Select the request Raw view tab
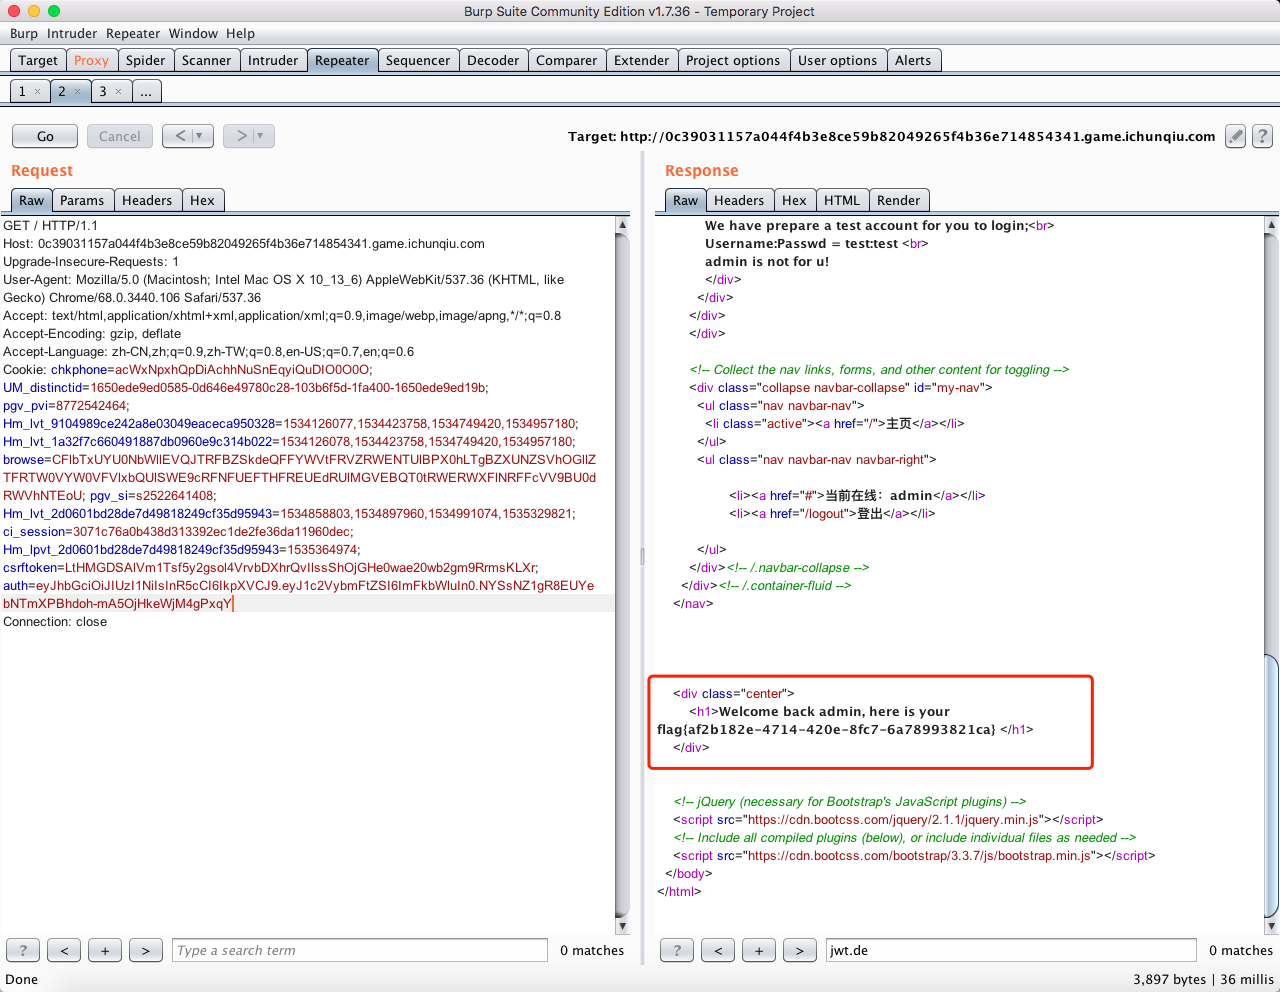The width and height of the screenshot is (1280, 992). (x=32, y=200)
